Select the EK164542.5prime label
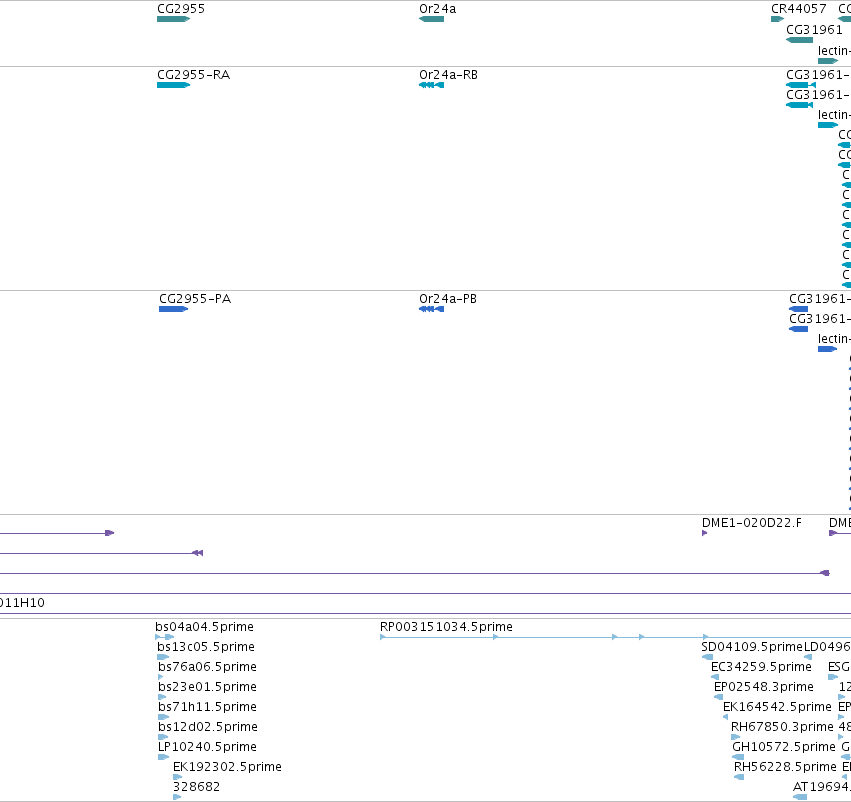 pos(777,706)
